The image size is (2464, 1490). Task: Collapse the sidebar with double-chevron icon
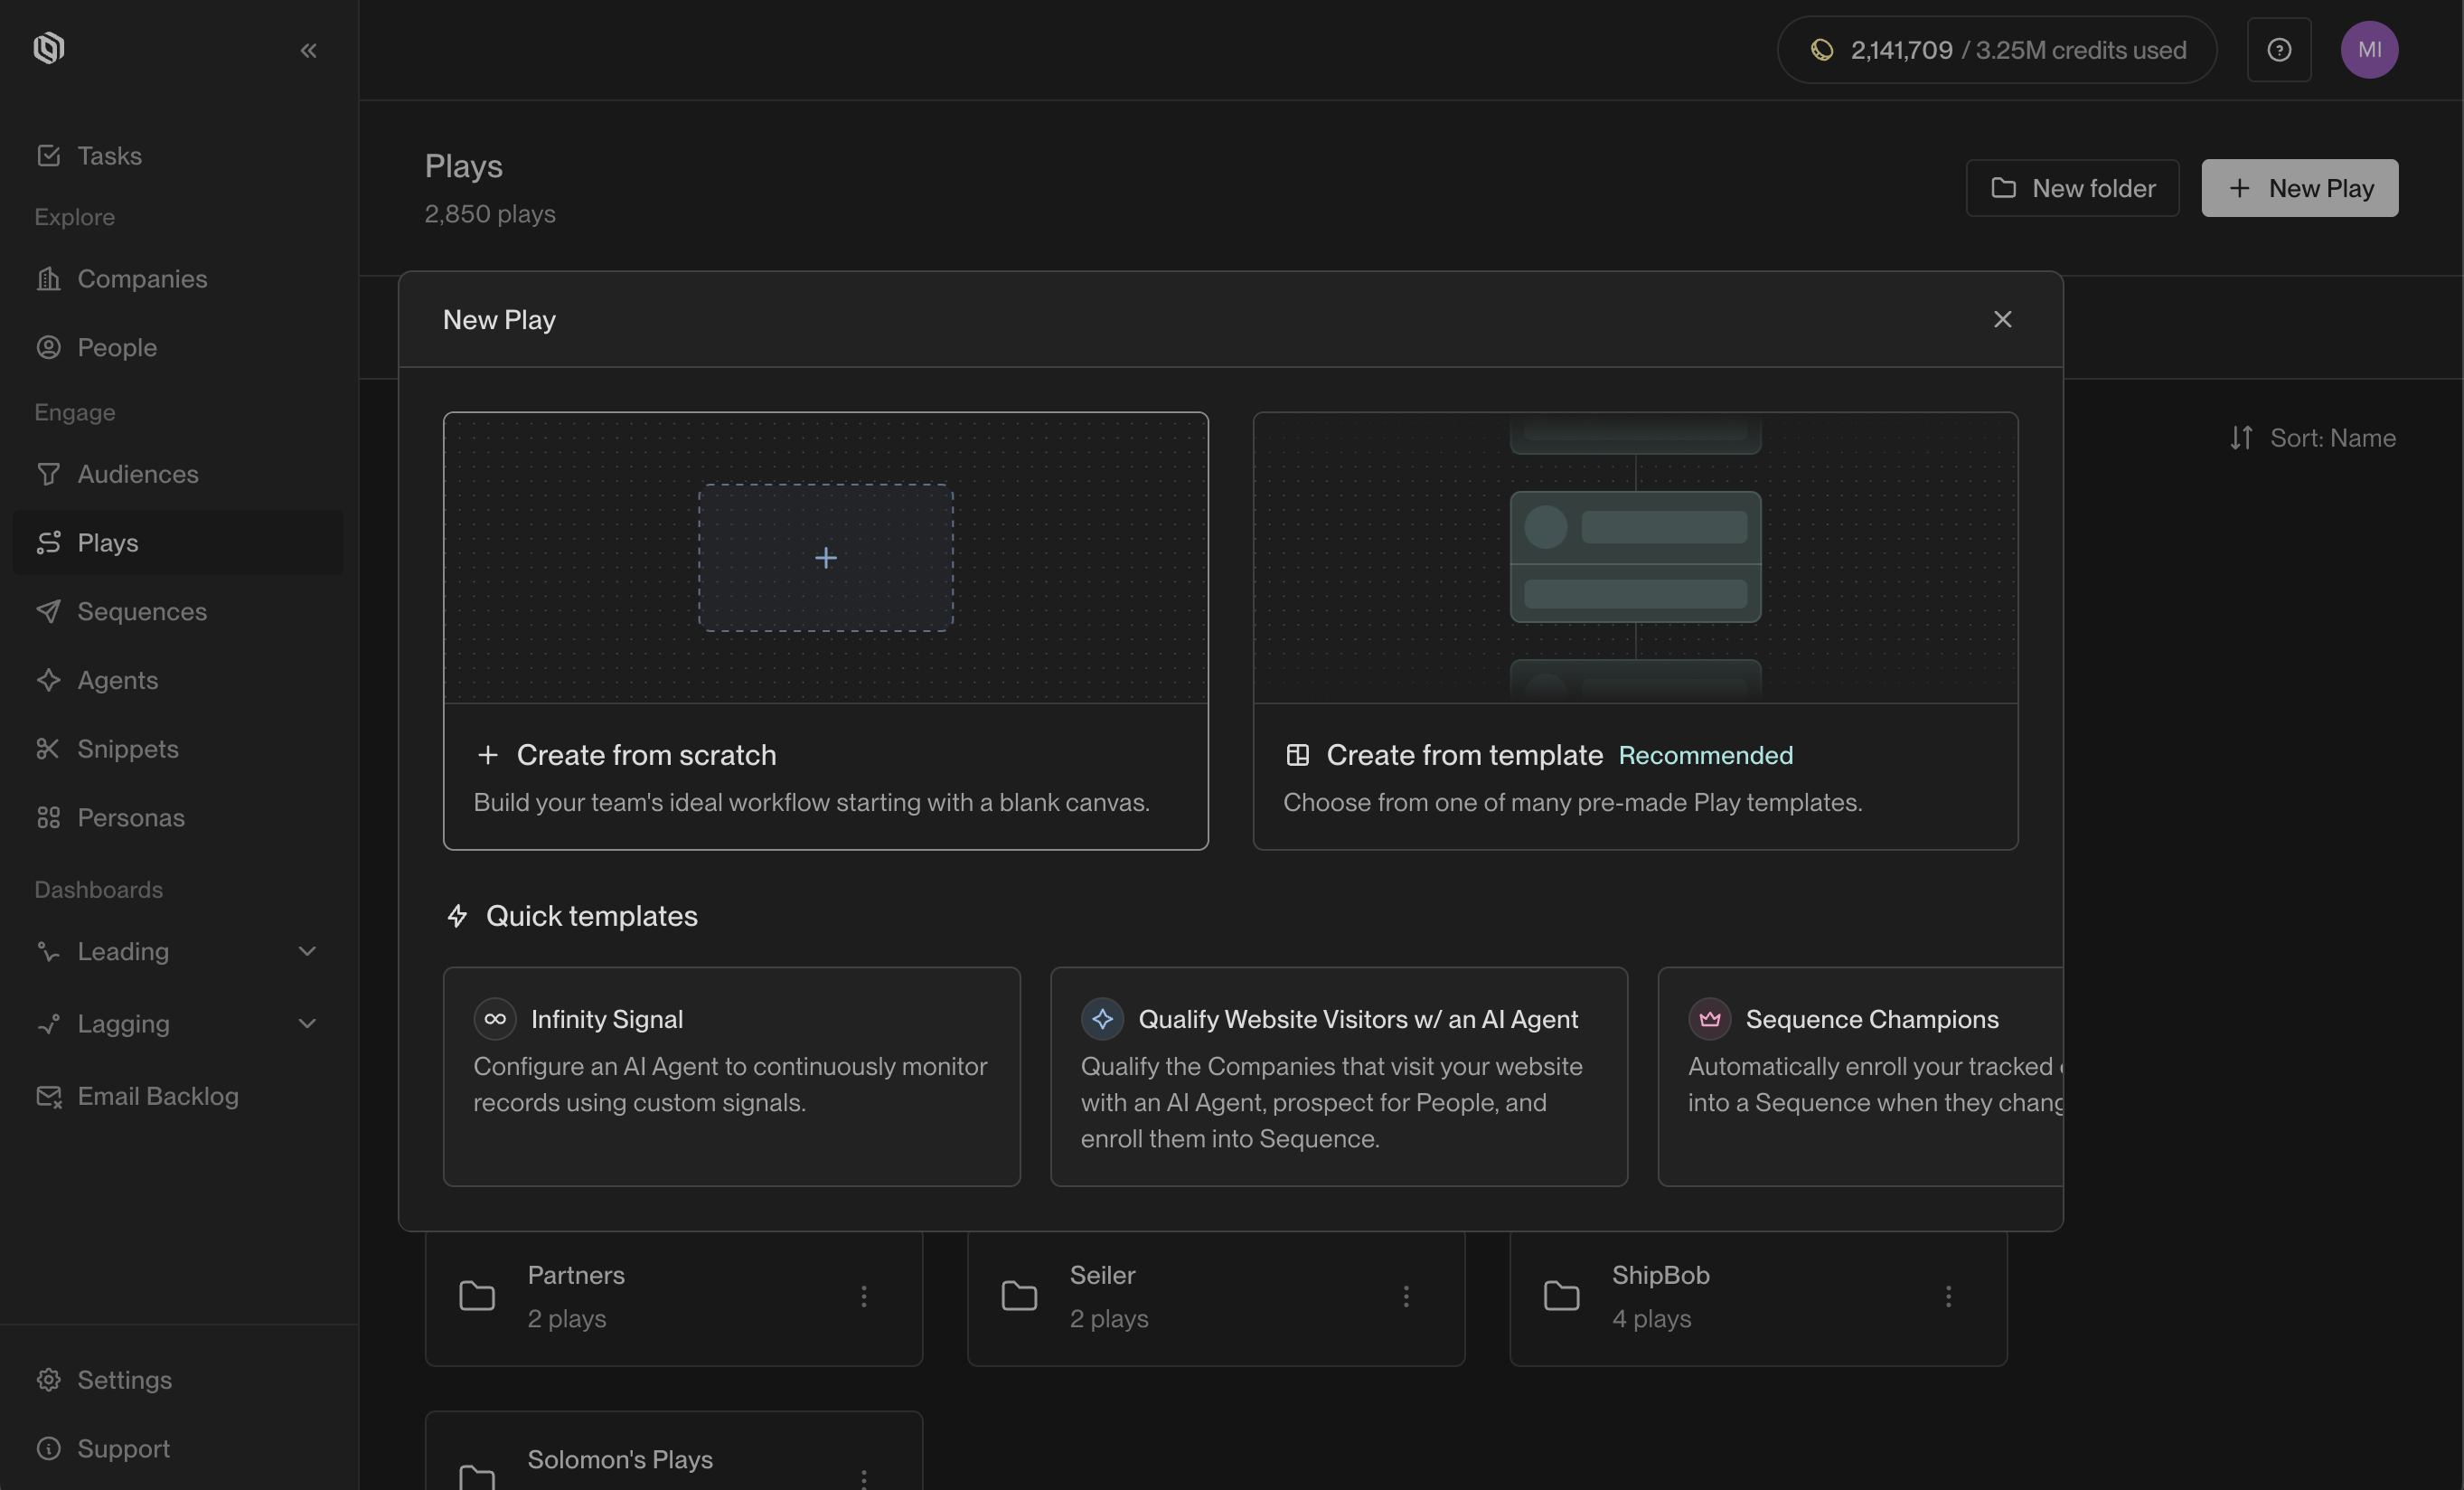308,50
